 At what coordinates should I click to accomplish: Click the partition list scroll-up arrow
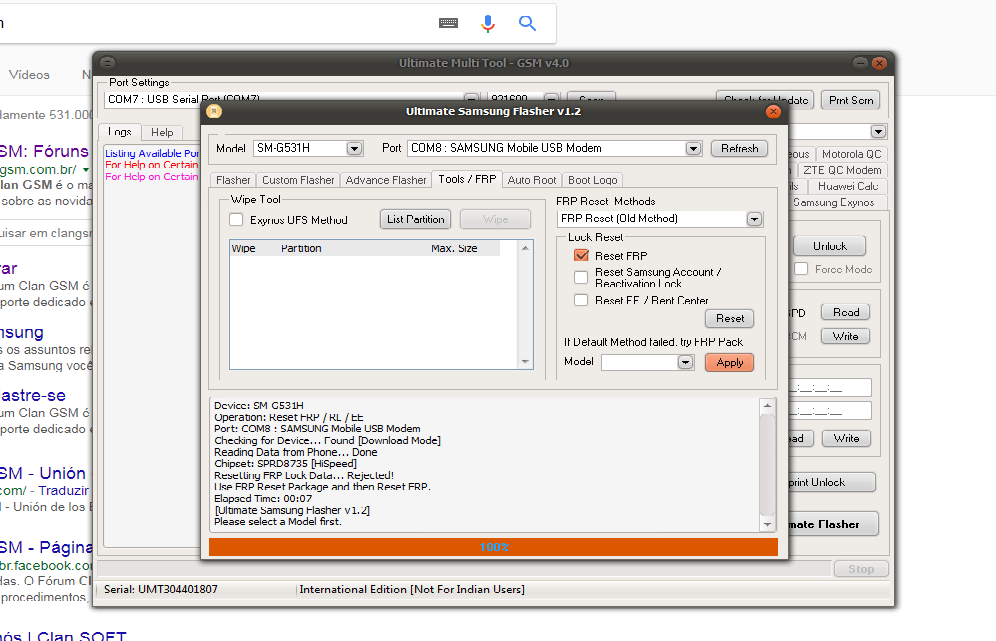click(525, 248)
